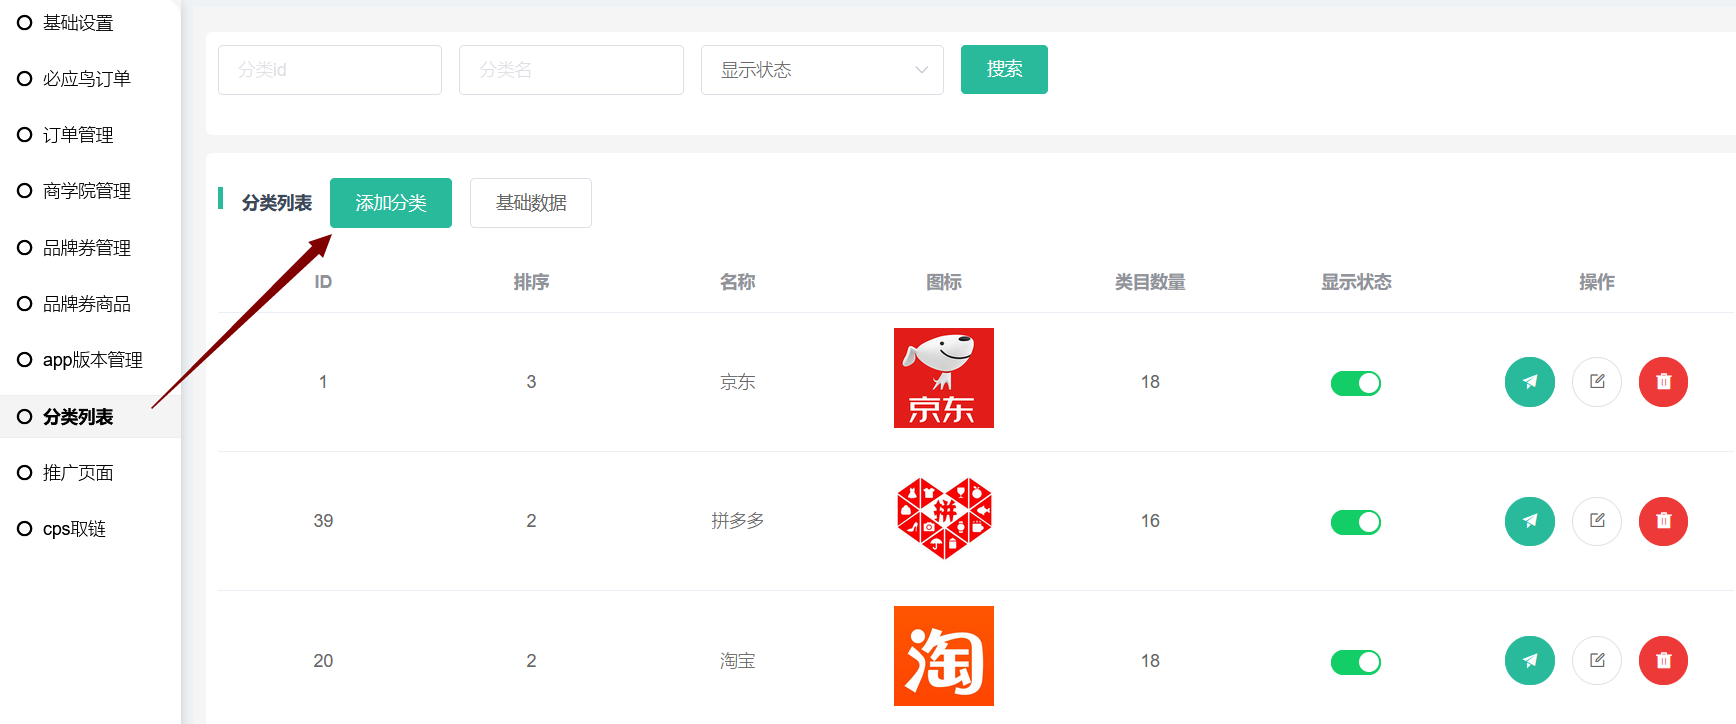The height and width of the screenshot is (724, 1736).
Task: Select 商学院管理 in the sidebar
Action: pyautogui.click(x=86, y=191)
